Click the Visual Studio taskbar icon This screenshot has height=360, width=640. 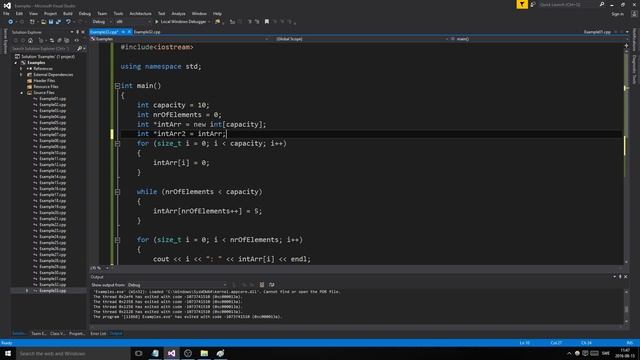[x=171, y=353]
